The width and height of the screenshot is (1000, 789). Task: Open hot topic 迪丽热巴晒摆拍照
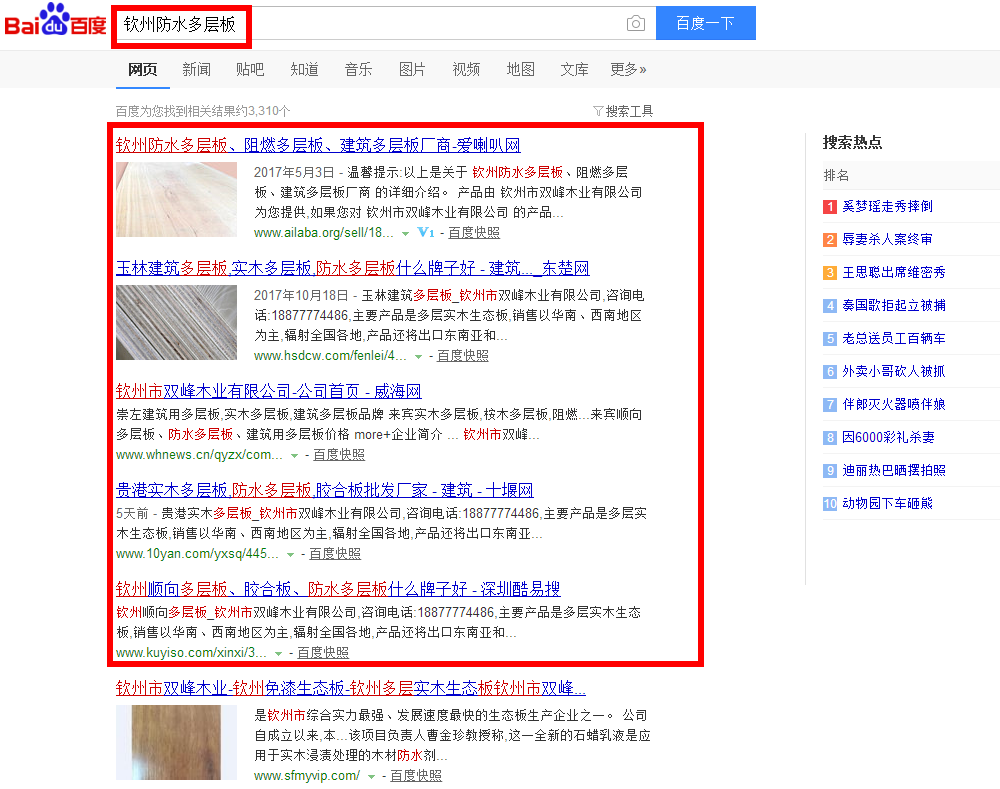893,471
